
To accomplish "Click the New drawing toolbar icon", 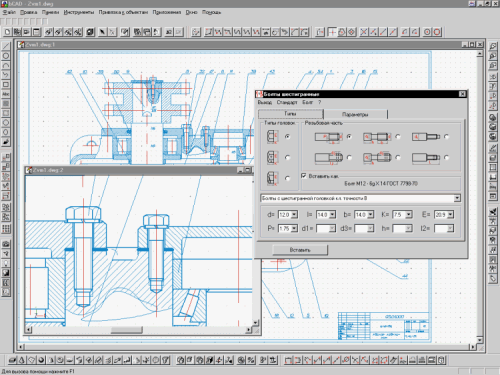I will tap(7, 32).
